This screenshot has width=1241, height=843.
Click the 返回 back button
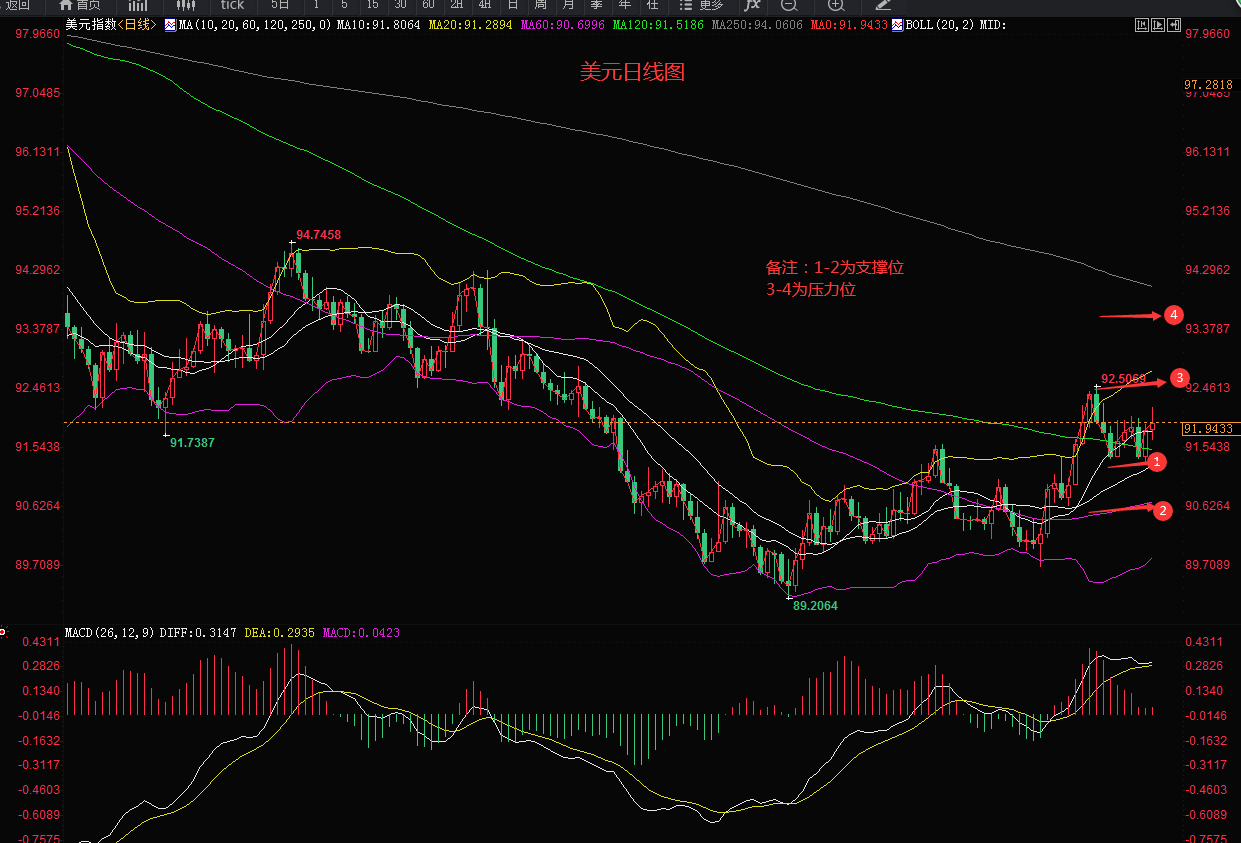point(17,5)
